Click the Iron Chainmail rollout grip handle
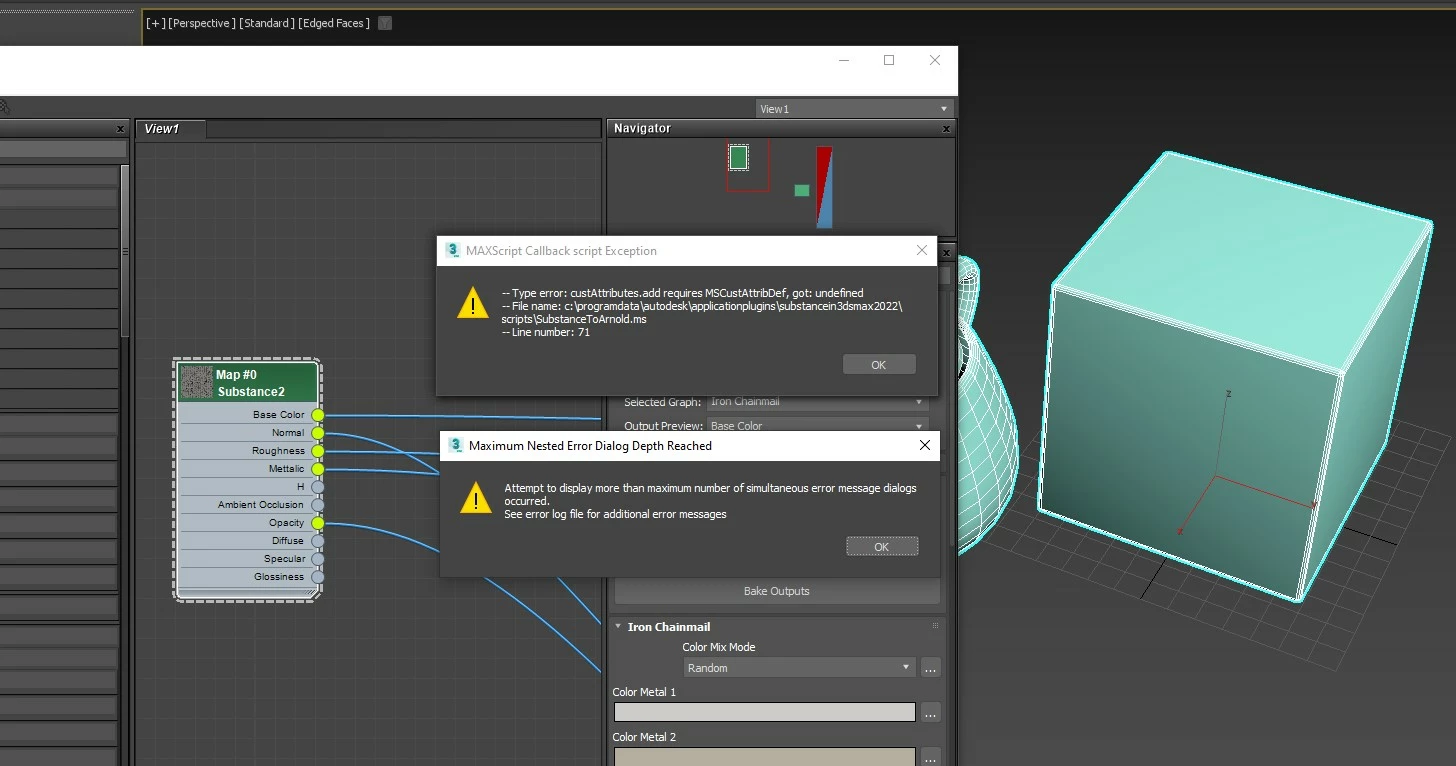Image resolution: width=1456 pixels, height=766 pixels. (935, 626)
